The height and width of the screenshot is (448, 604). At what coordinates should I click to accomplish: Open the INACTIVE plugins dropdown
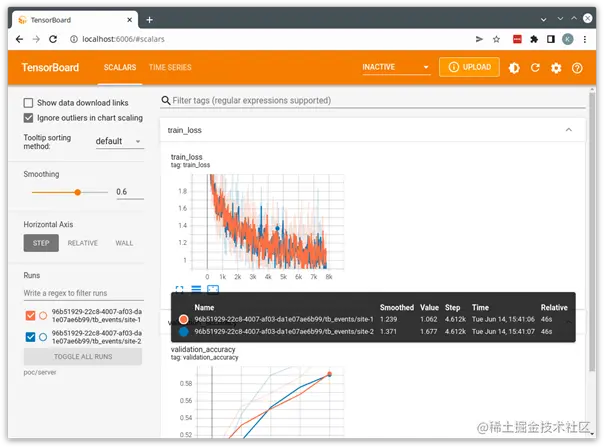pyautogui.click(x=396, y=67)
